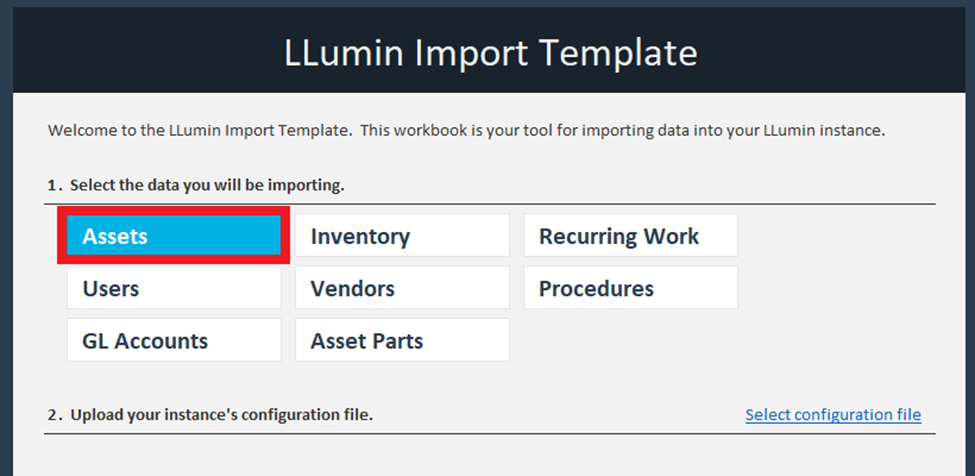Click blank area below the configuration file step
The image size is (975, 476).
[x=490, y=456]
